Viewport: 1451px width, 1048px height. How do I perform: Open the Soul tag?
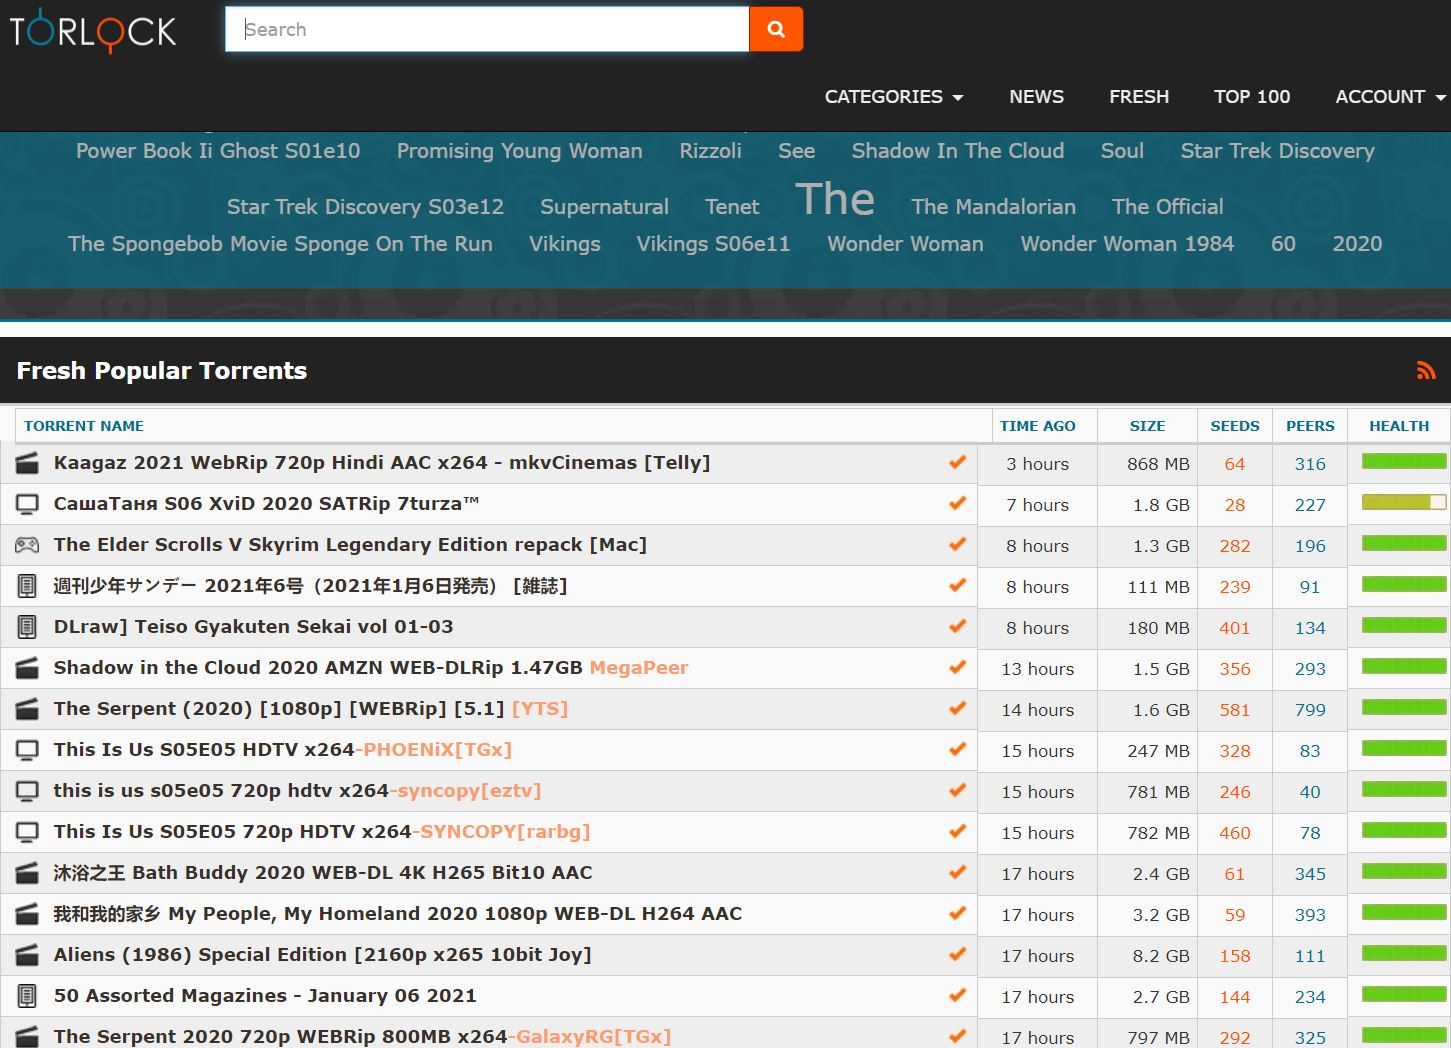1122,151
